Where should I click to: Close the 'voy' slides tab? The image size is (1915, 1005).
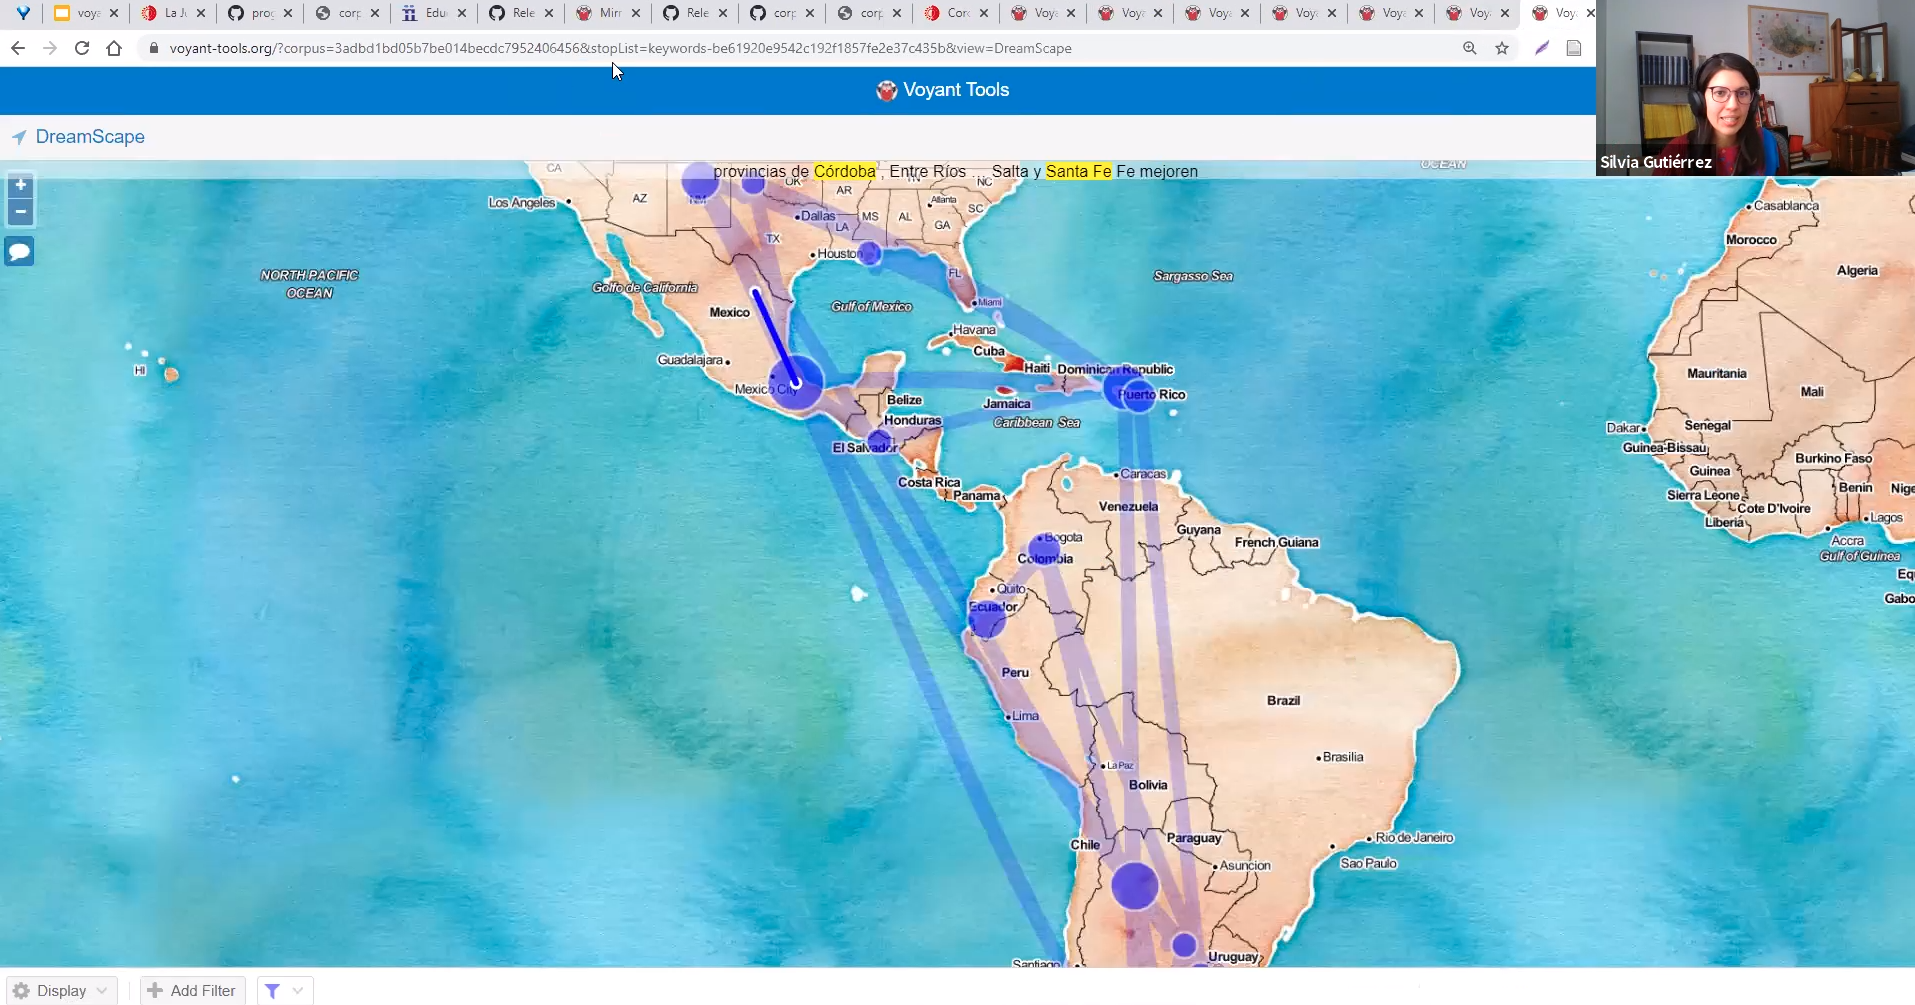tap(114, 13)
